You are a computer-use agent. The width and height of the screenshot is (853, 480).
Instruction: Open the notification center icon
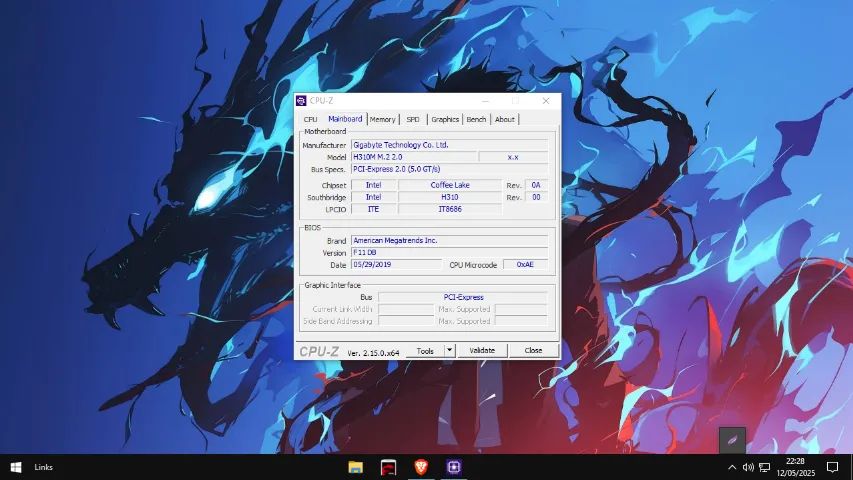[832, 467]
